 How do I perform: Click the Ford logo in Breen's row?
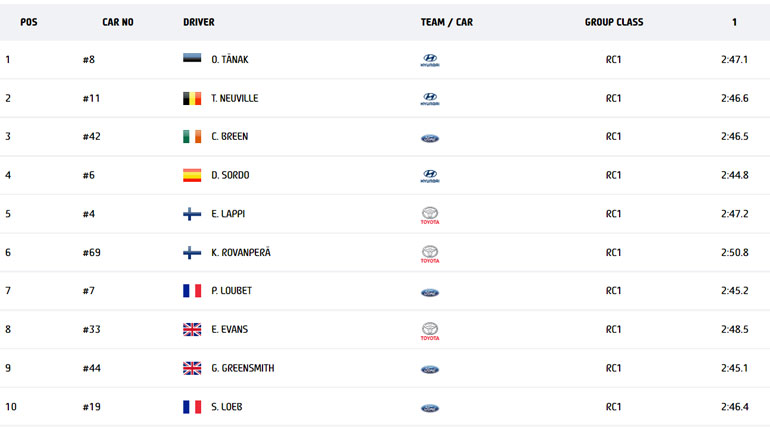click(430, 138)
